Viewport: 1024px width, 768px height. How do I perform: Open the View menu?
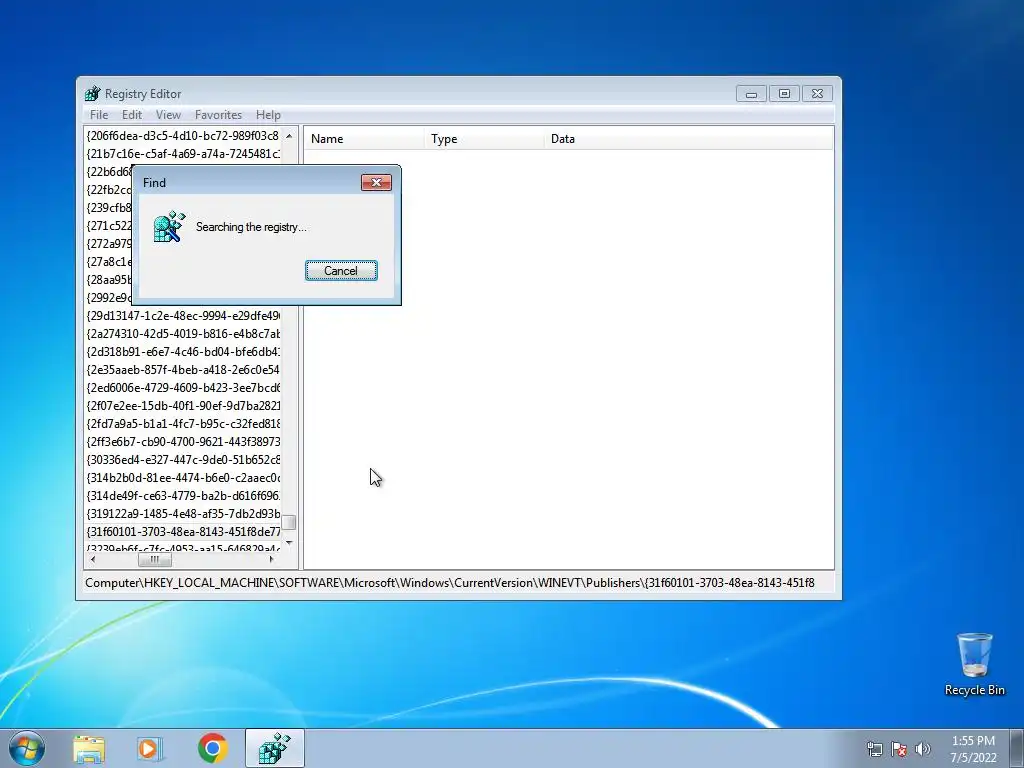point(168,114)
